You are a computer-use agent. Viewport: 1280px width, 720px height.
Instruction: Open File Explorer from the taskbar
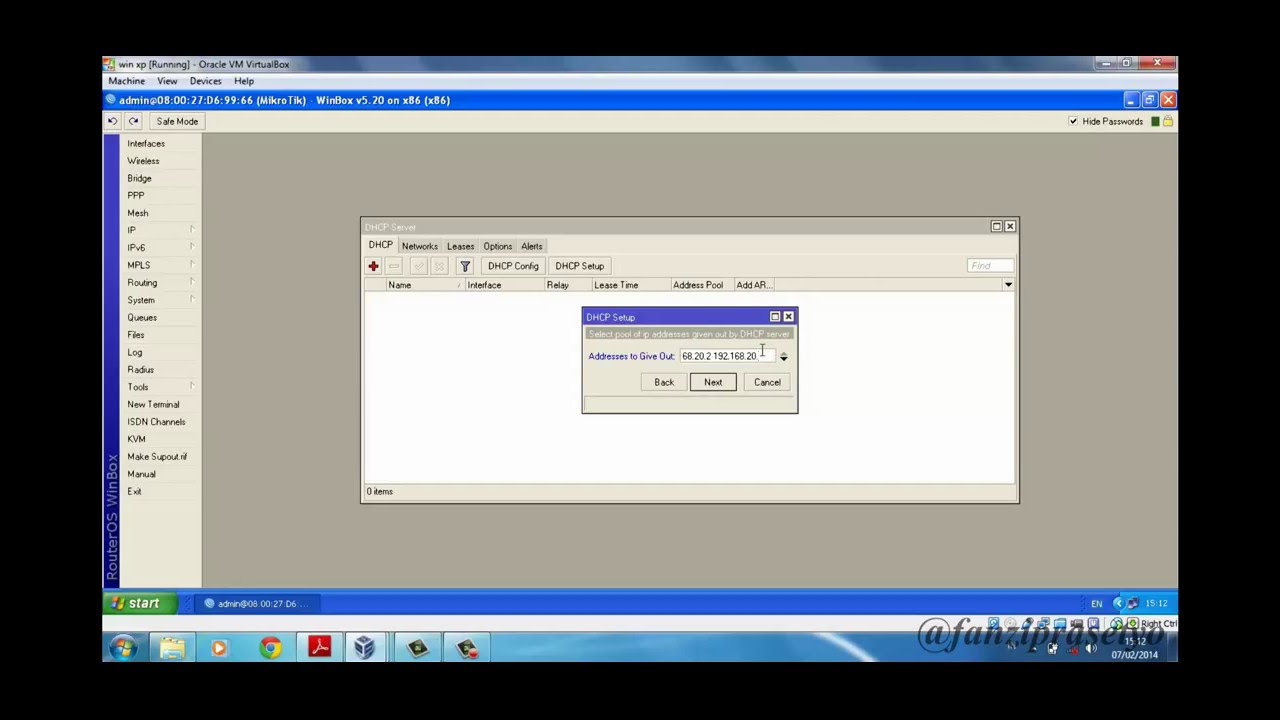click(x=172, y=648)
